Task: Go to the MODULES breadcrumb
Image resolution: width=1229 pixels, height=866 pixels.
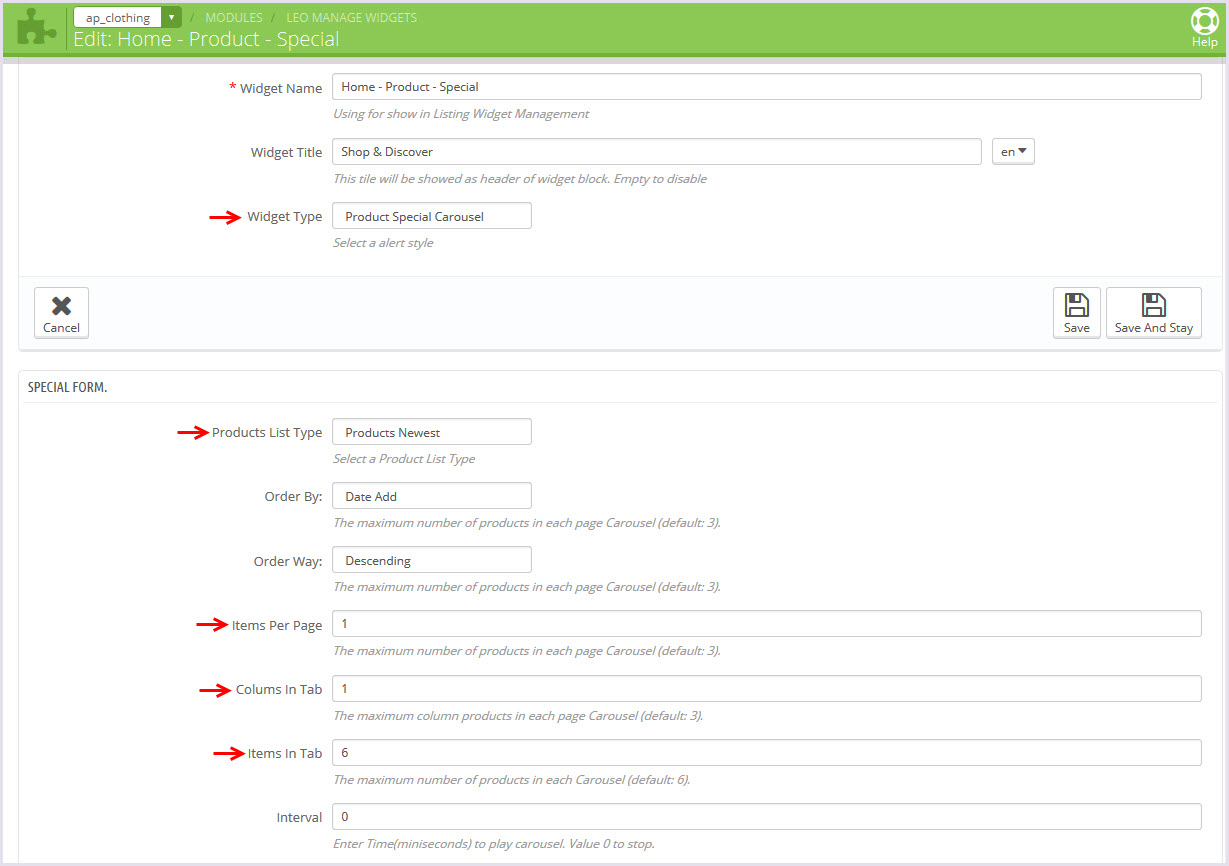Action: click(x=233, y=17)
